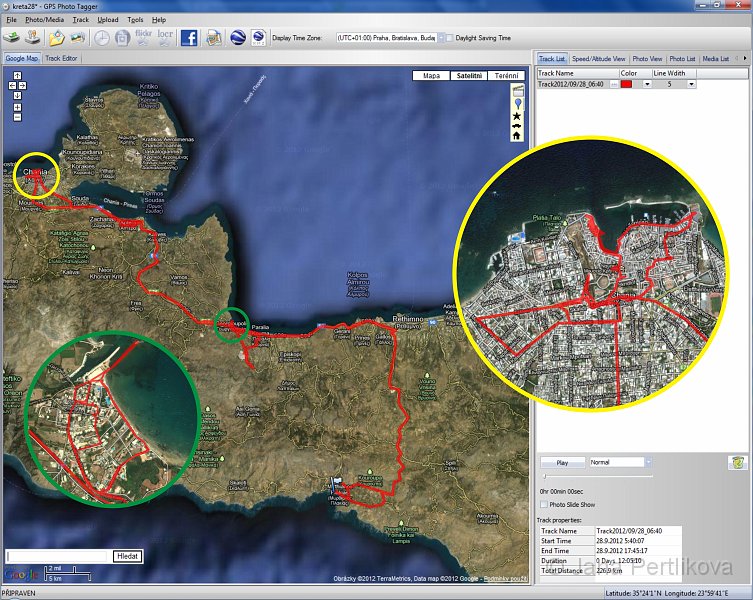
Task: Open the folder with map icon in toolbar
Action: 56,37
